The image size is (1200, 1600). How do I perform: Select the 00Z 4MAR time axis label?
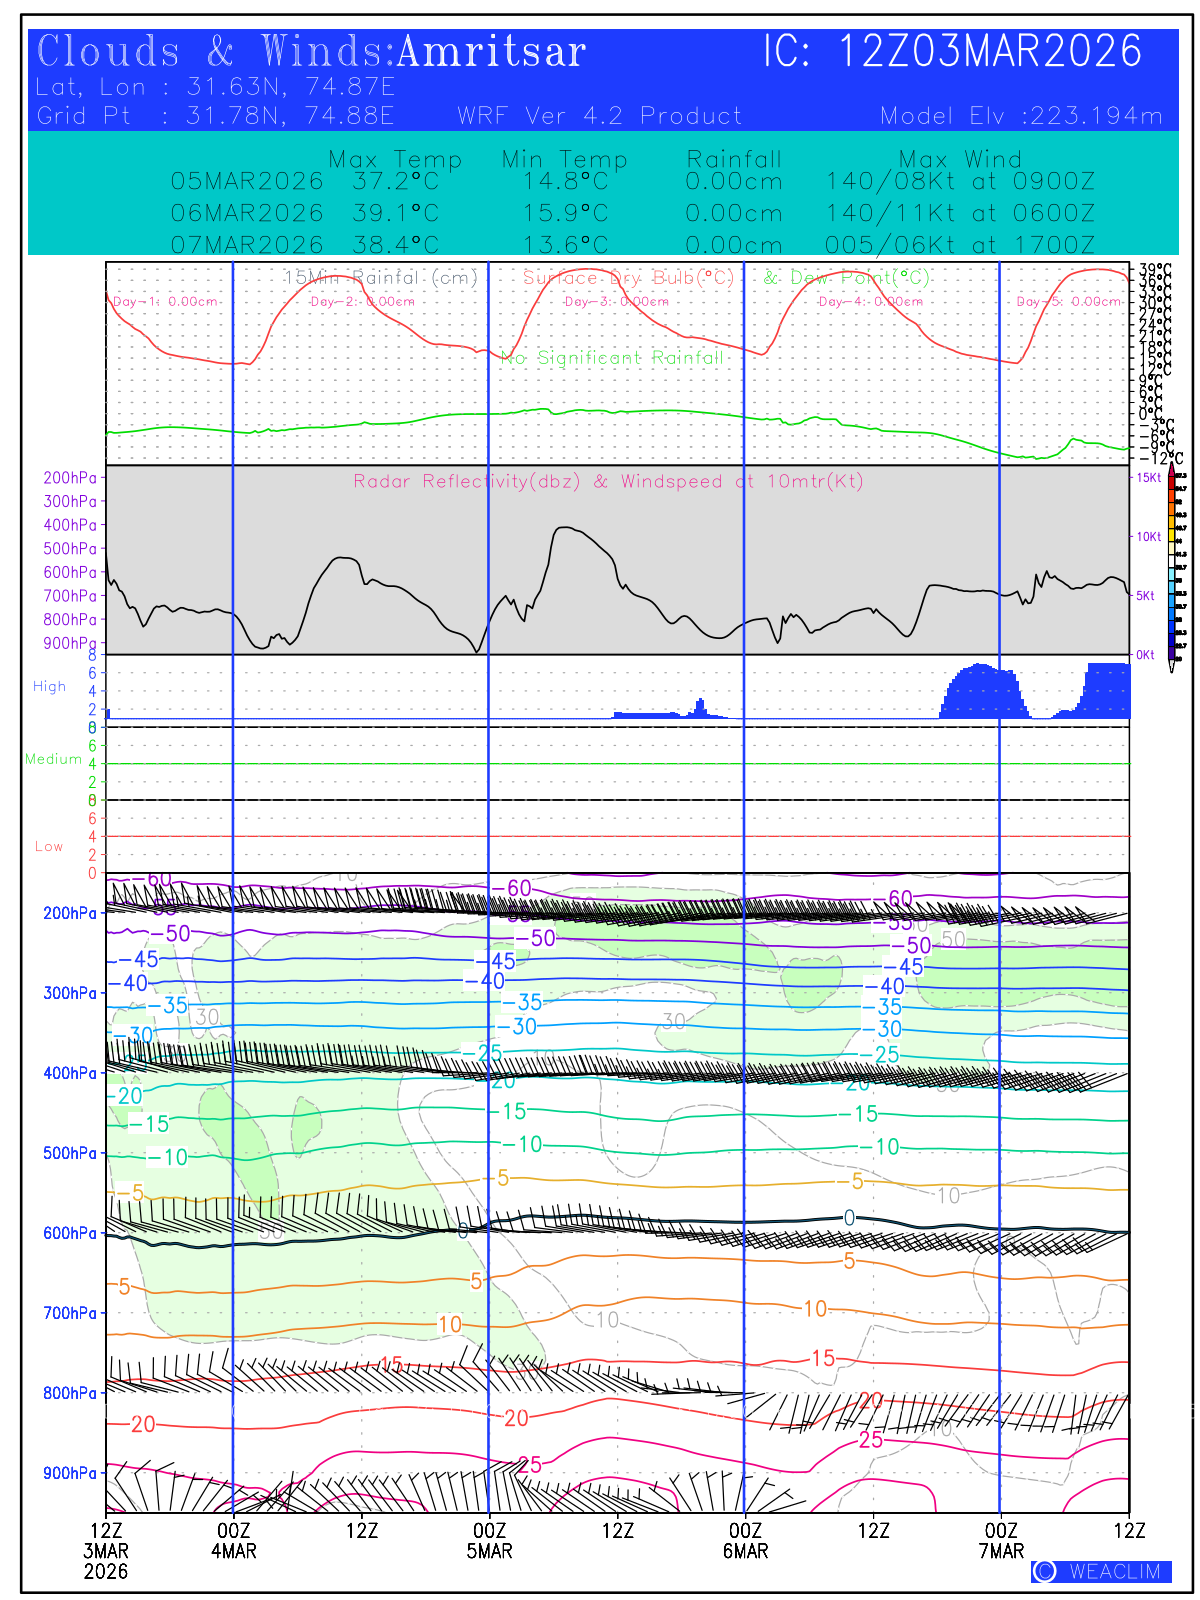click(x=233, y=1541)
